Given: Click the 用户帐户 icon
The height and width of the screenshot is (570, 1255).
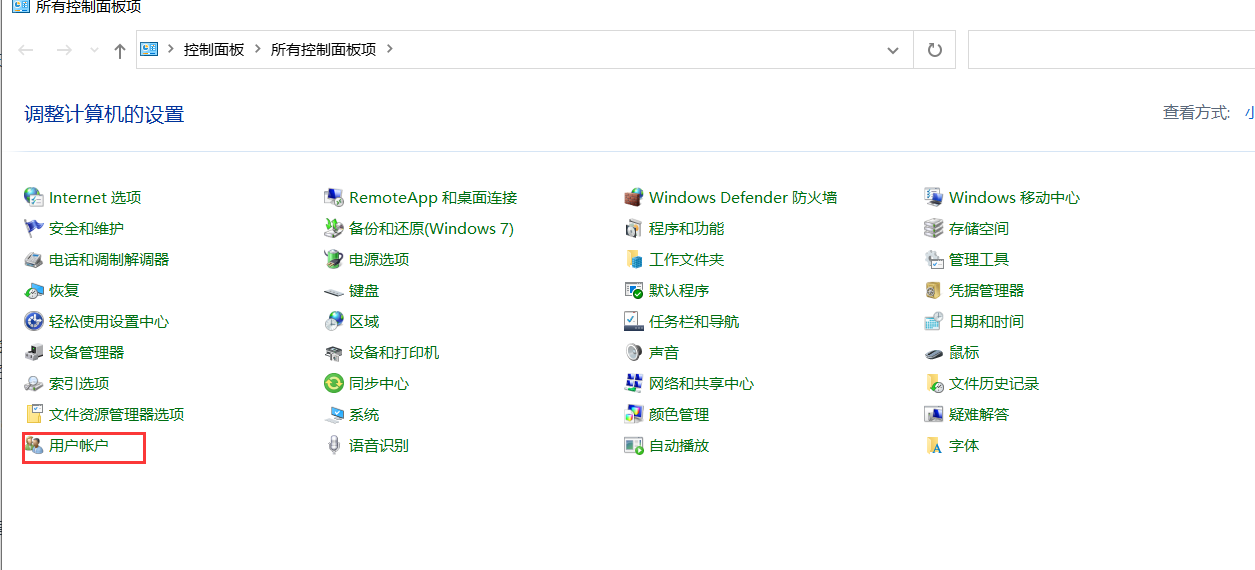Looking at the screenshot, I should pyautogui.click(x=34, y=445).
